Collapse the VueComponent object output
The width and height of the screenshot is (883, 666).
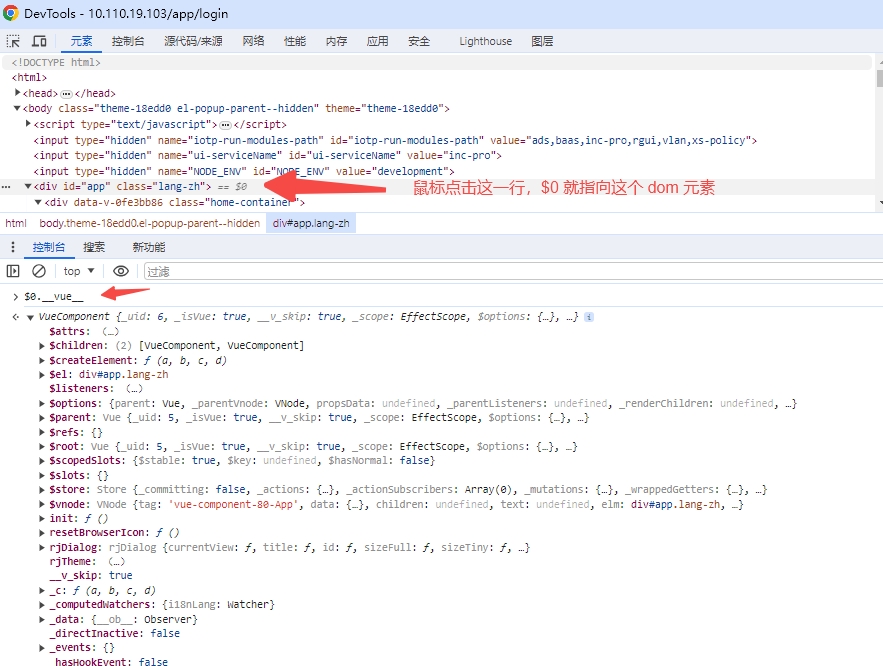tap(30, 318)
